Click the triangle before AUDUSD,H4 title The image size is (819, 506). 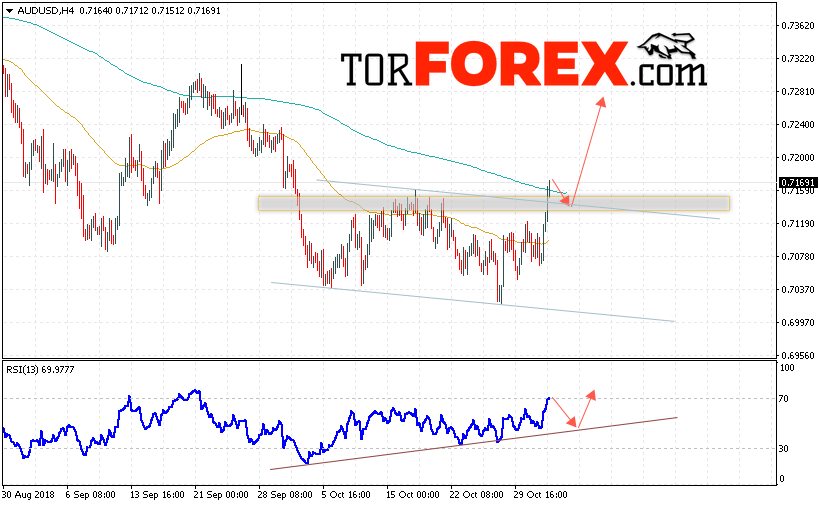[9, 10]
